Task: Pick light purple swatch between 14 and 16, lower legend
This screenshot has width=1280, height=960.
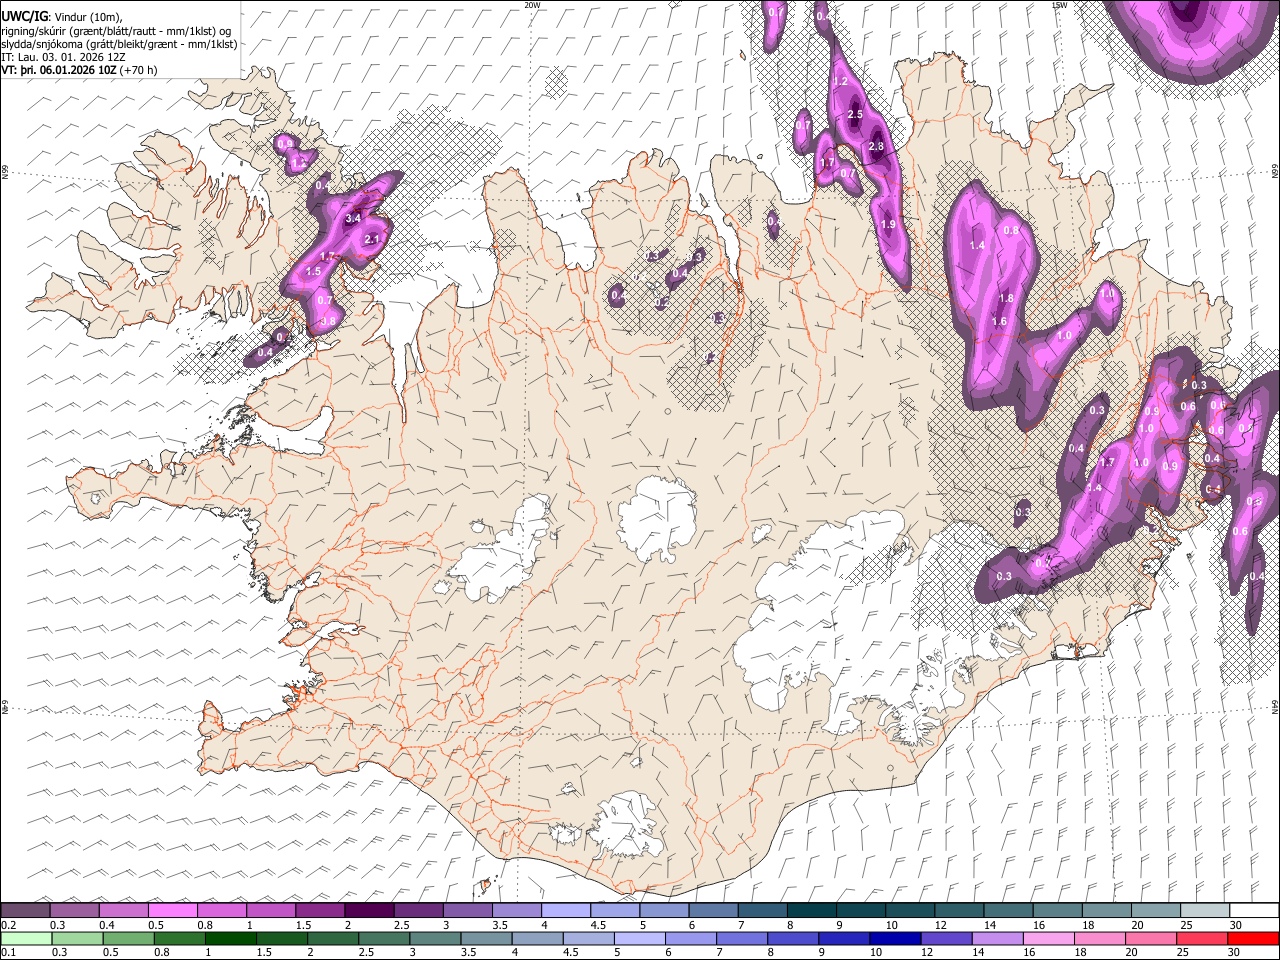Action: pyautogui.click(x=996, y=938)
